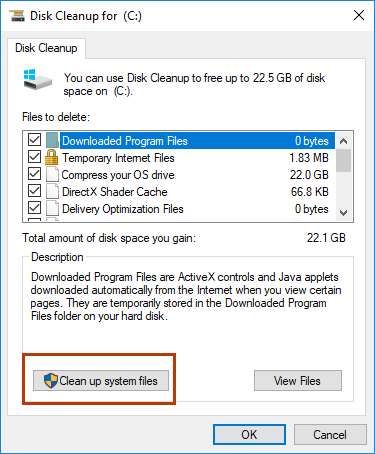
Task: Uncheck the Temporary Internet Files checkbox
Action: point(34,157)
